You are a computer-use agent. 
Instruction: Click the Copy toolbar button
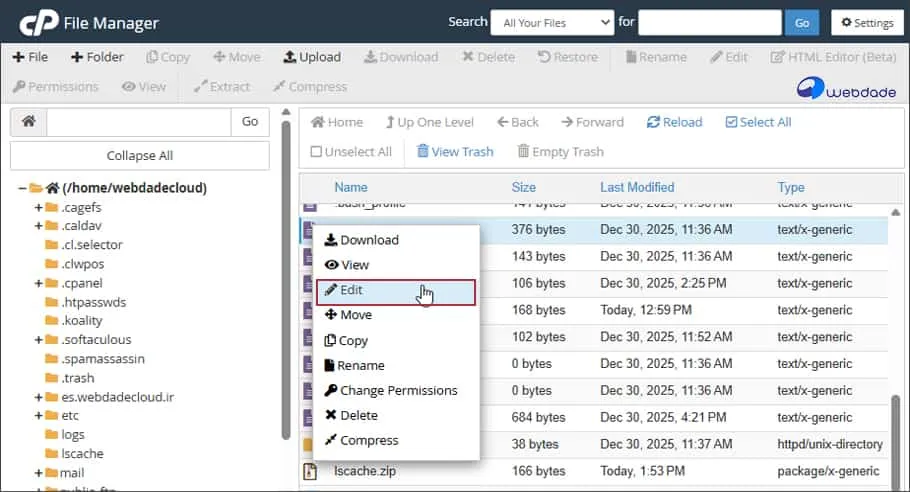pyautogui.click(x=168, y=57)
